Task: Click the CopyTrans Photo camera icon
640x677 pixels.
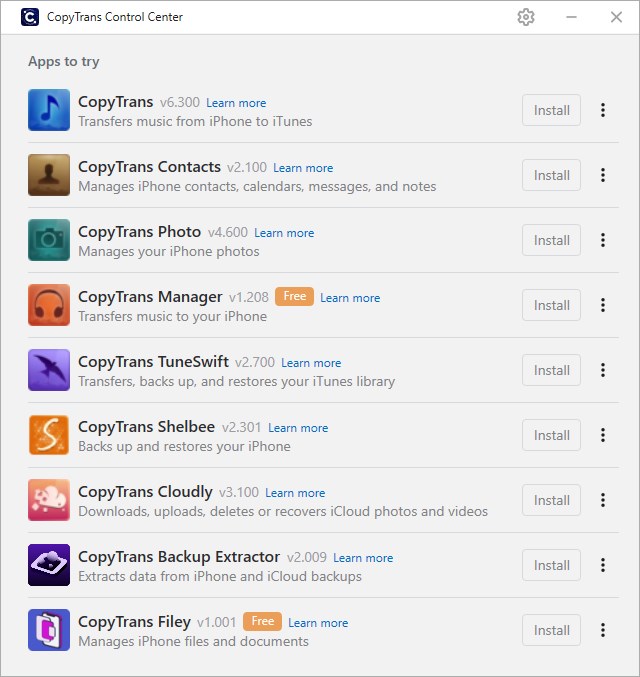Action: pos(49,240)
